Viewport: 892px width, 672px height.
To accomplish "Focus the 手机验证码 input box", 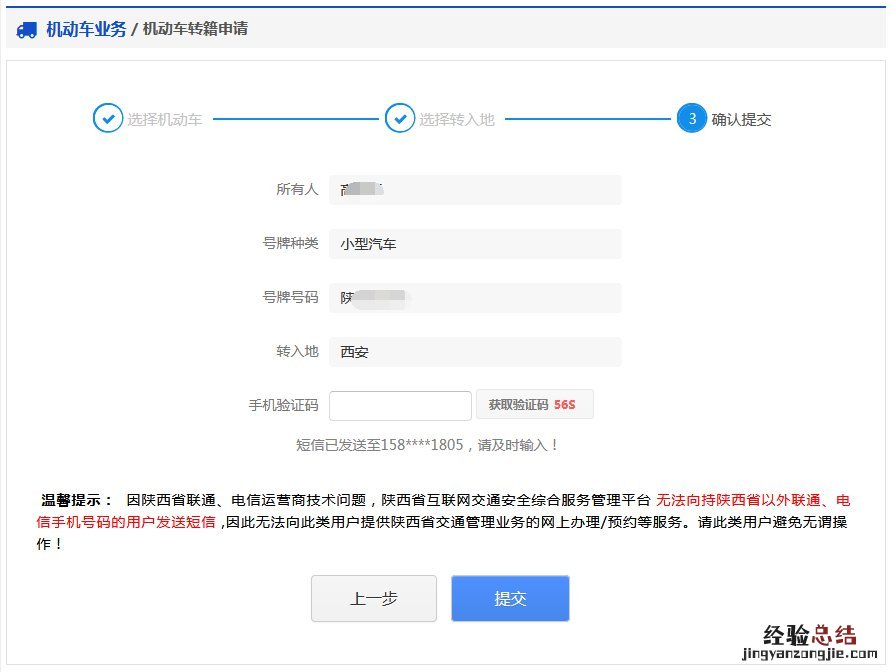I will pyautogui.click(x=400, y=405).
